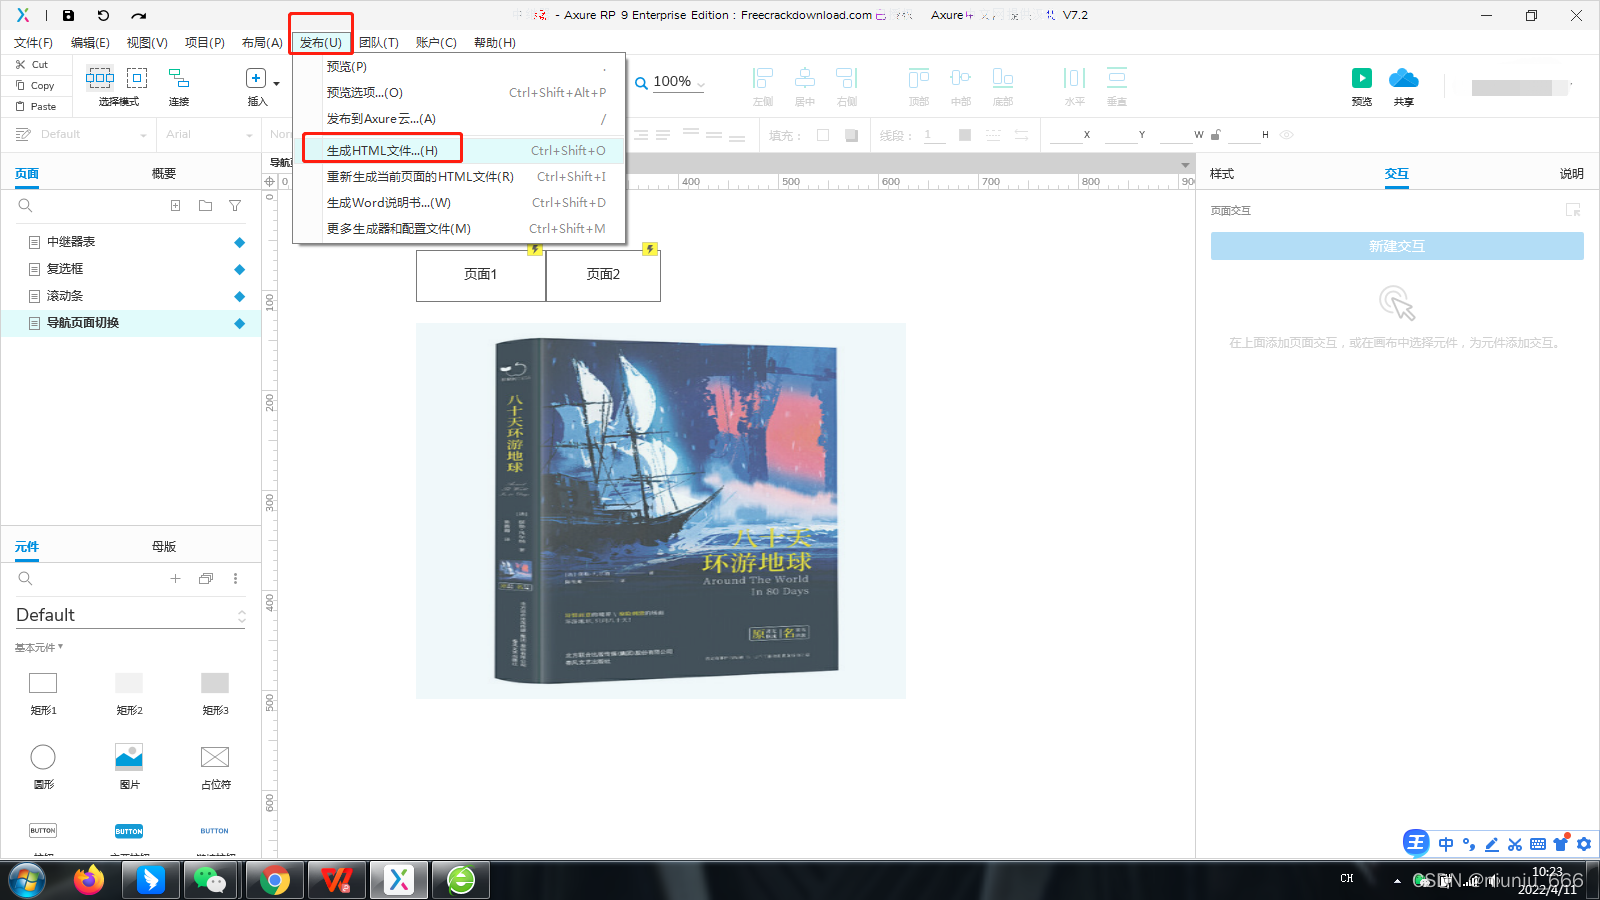The image size is (1600, 900).
Task: Click the green 预览 preview button
Action: 1362,86
